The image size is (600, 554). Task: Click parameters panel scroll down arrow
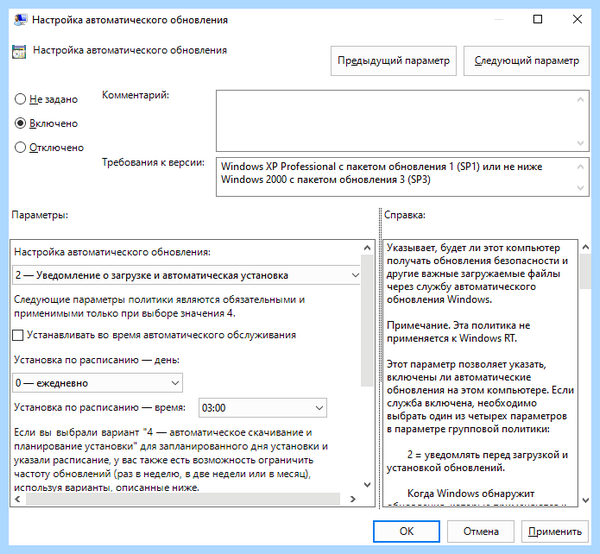[x=367, y=485]
